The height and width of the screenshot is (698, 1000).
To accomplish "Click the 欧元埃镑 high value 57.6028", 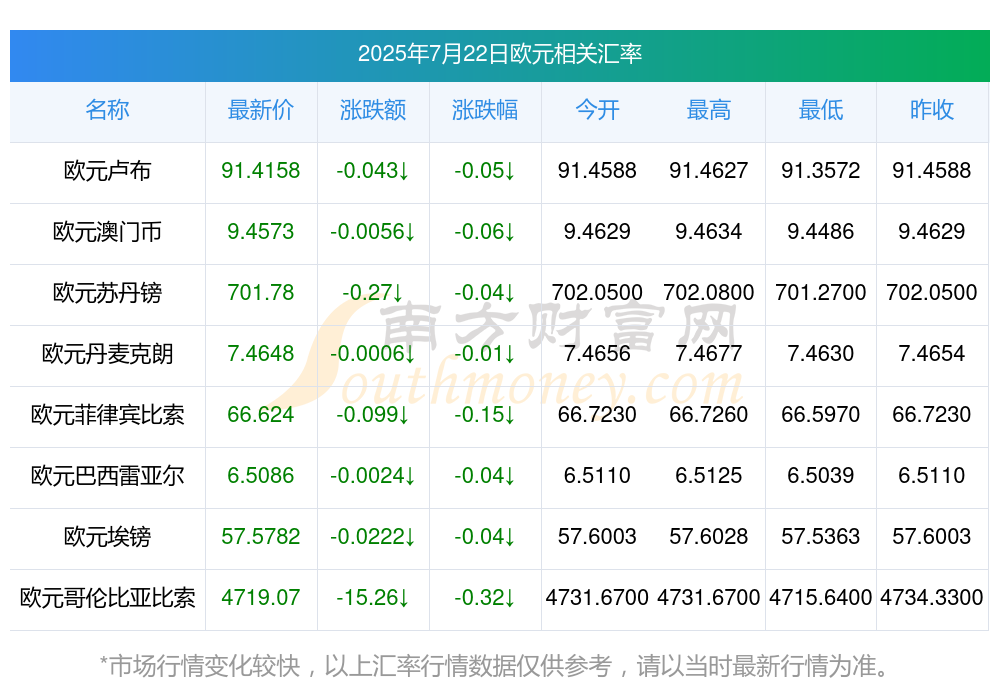I will point(709,537).
